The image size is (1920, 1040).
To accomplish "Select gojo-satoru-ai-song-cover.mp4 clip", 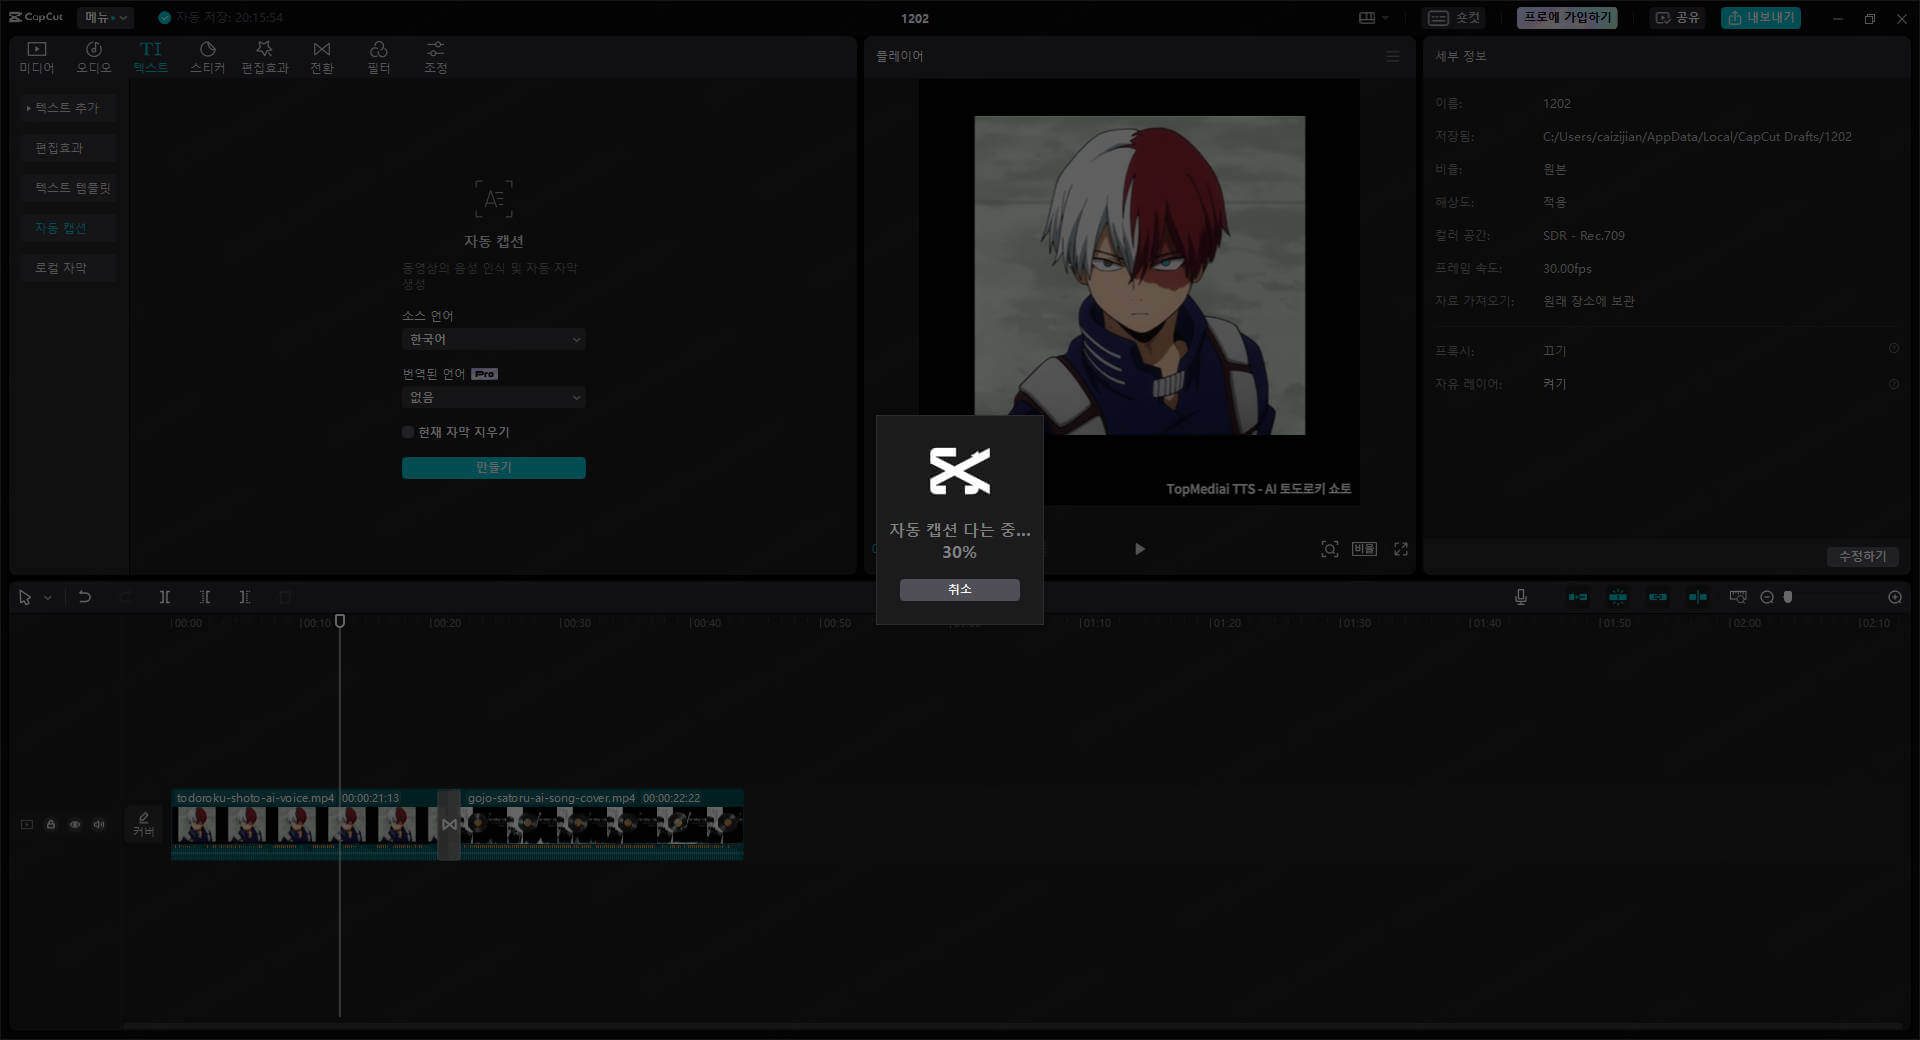I will point(601,824).
